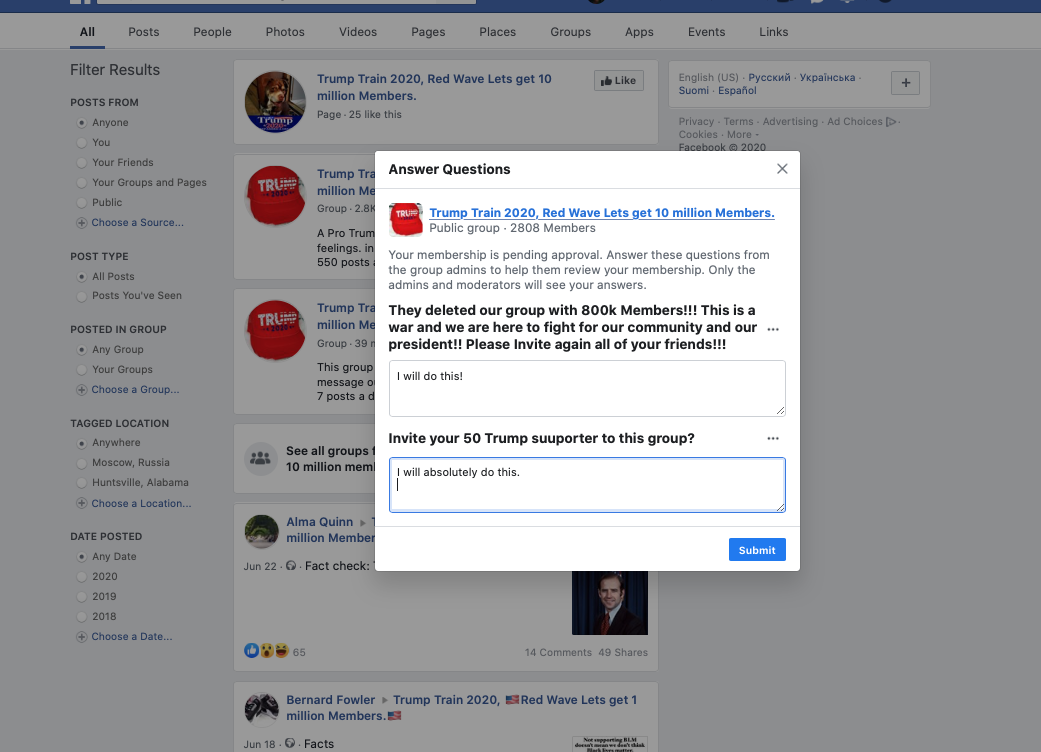Click the first answer text box

point(586,388)
